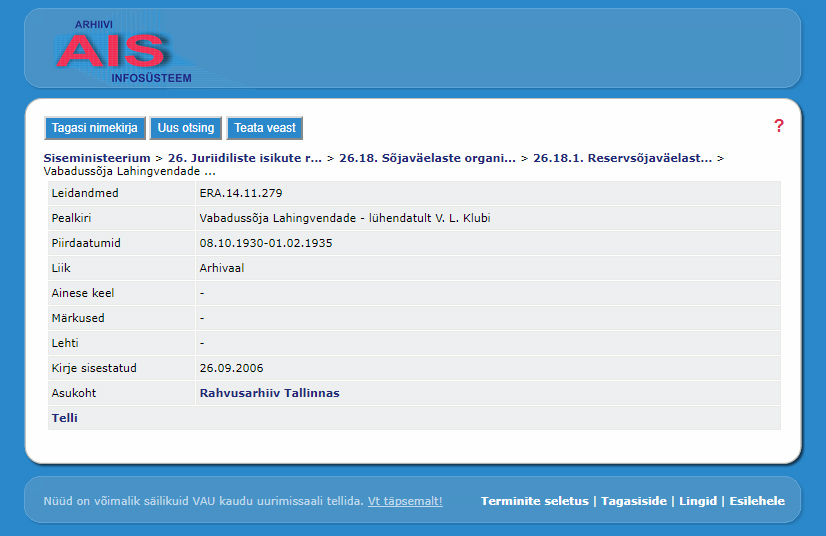
Task: Go to Lingid in the footer
Action: 698,501
